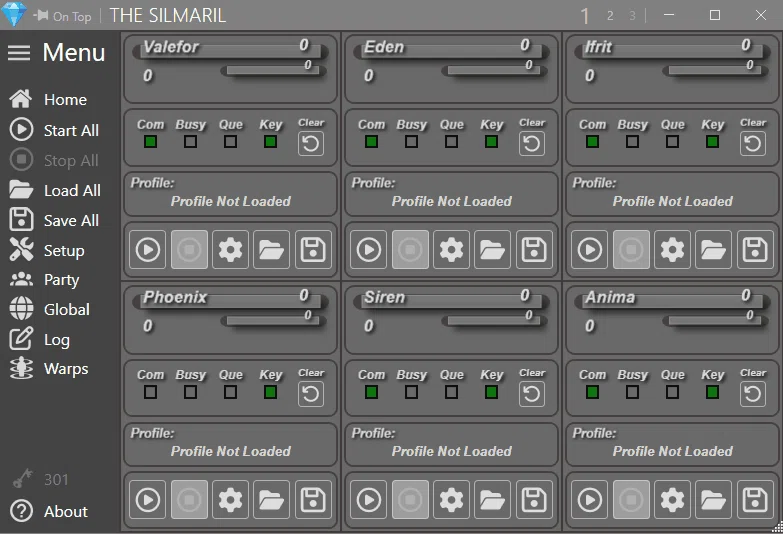Open settings gear for Siren
783x534 pixels.
click(451, 500)
